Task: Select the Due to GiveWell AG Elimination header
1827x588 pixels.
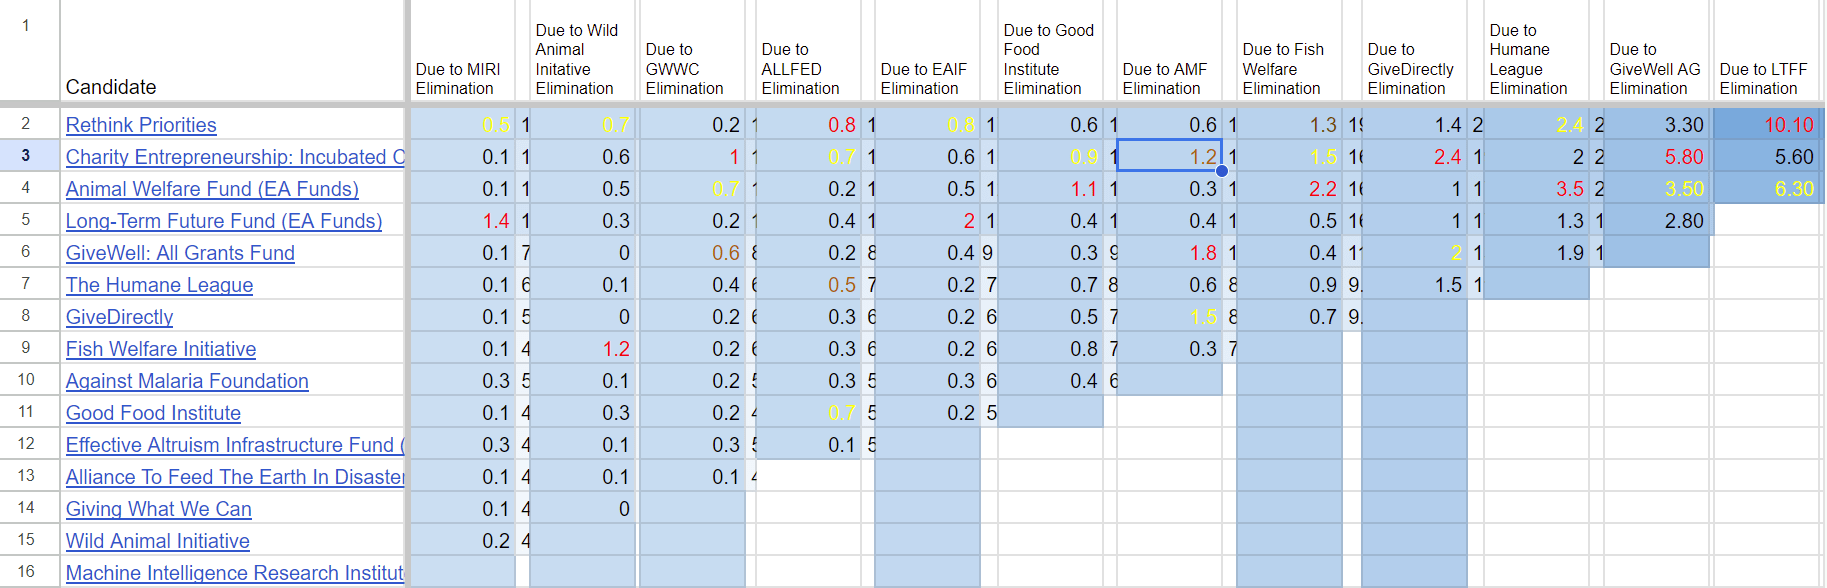Action: tap(1656, 50)
